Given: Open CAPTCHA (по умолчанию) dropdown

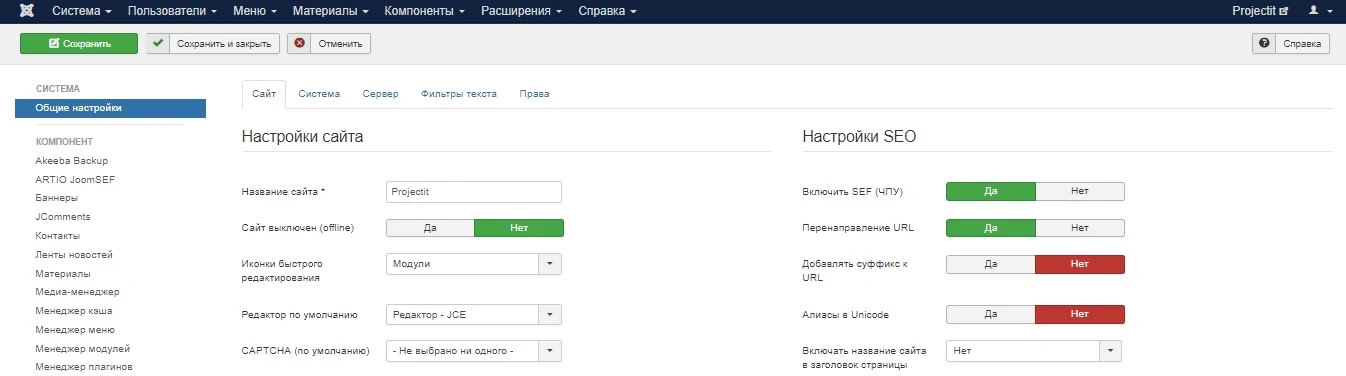Looking at the screenshot, I should (474, 351).
